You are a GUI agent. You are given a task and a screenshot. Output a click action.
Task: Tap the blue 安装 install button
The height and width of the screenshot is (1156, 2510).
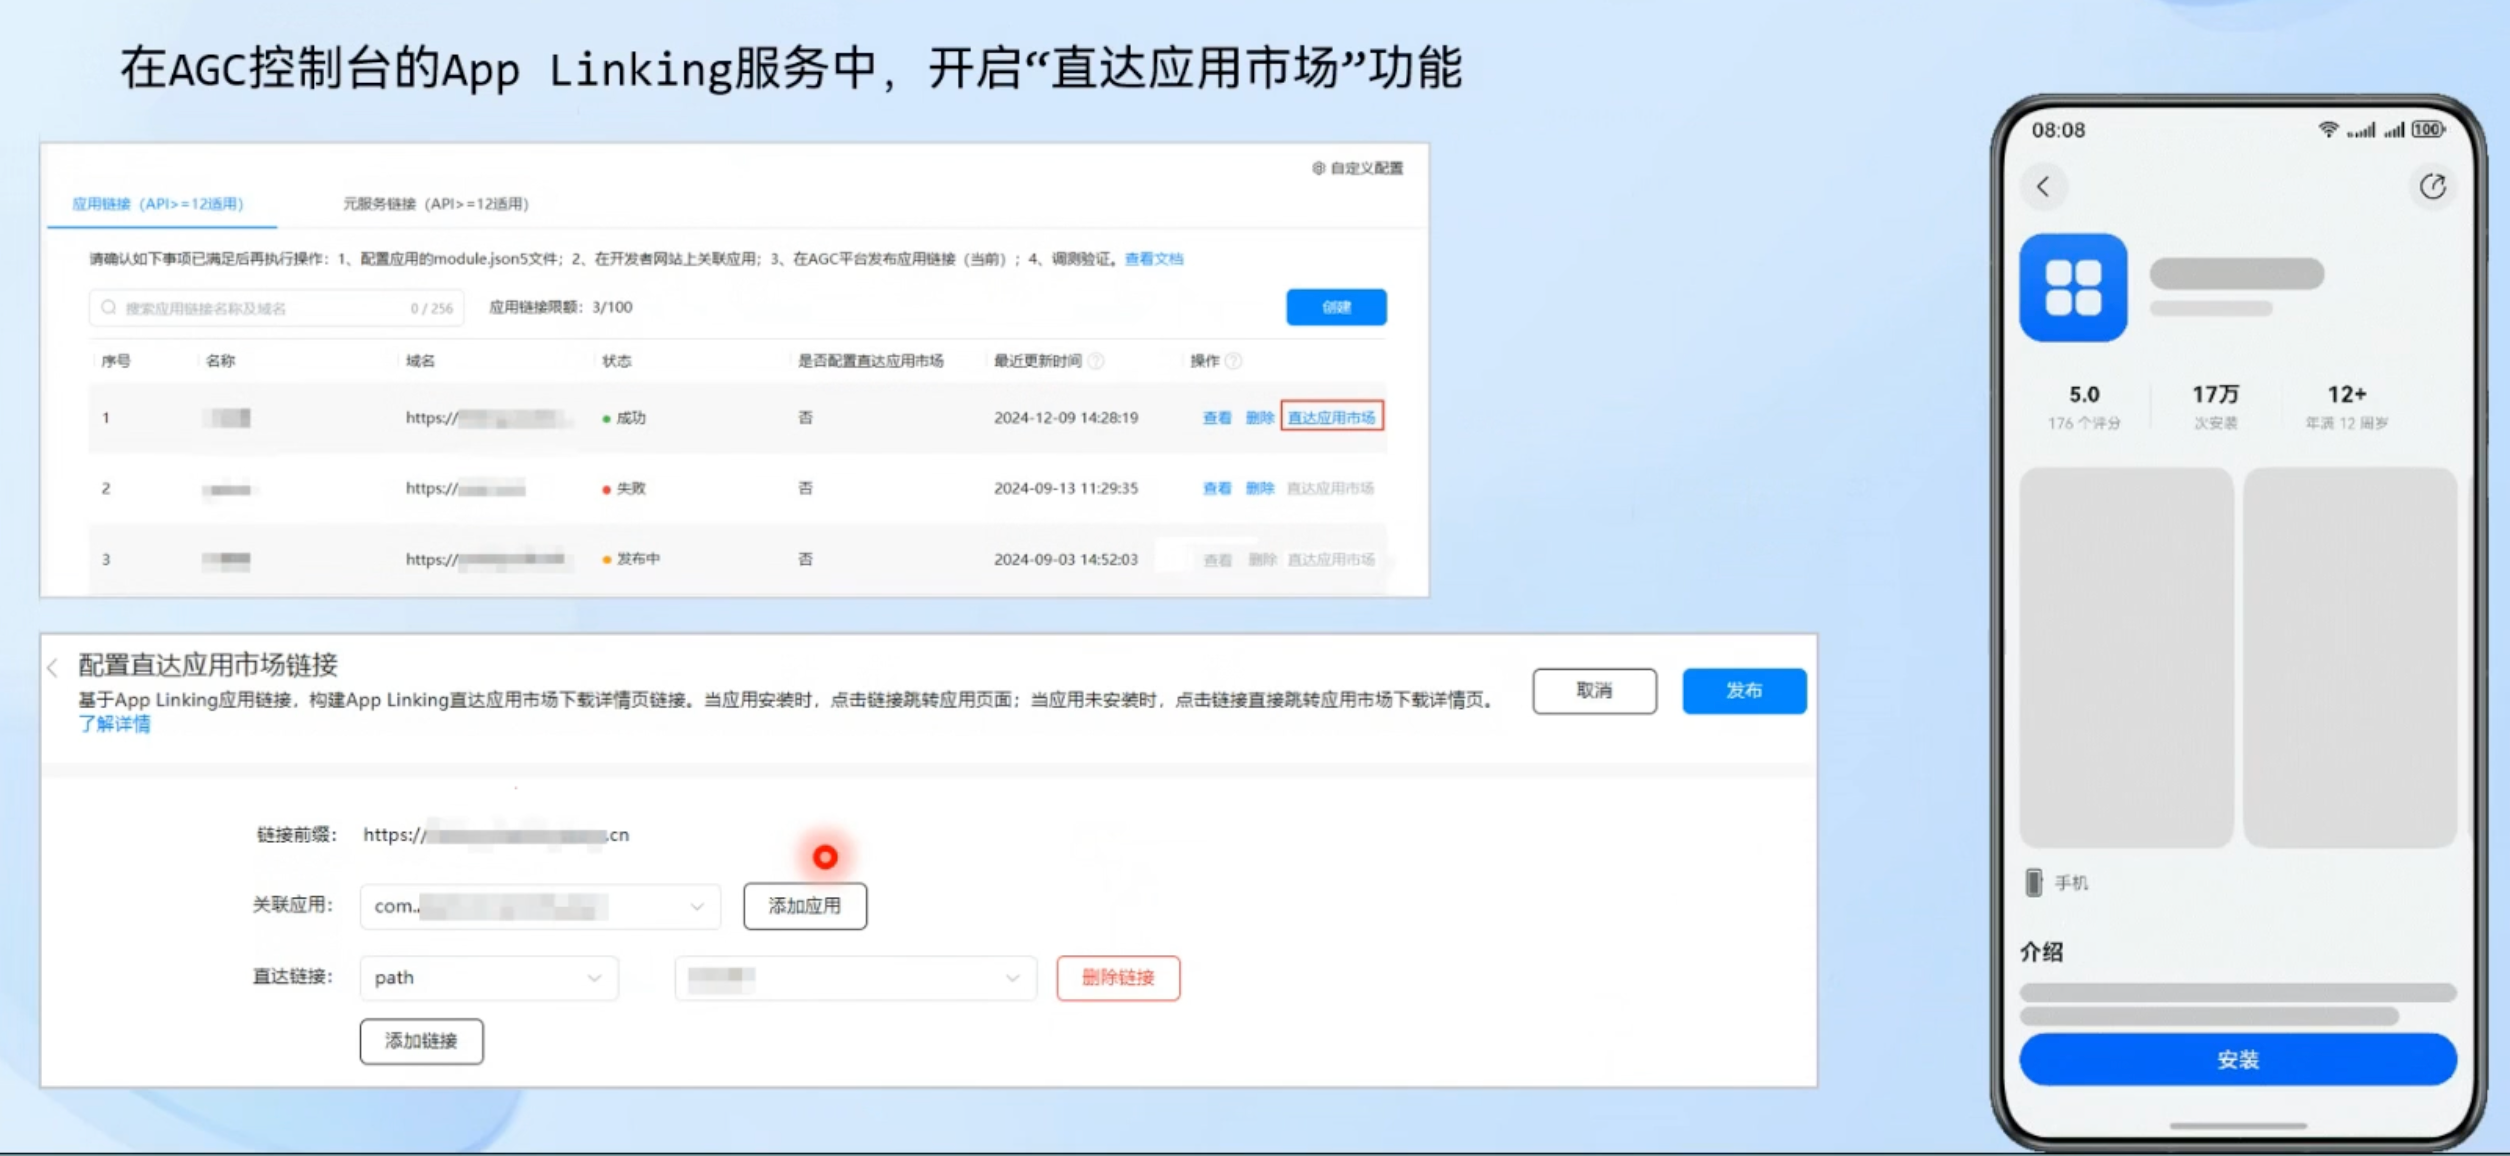coord(2237,1060)
